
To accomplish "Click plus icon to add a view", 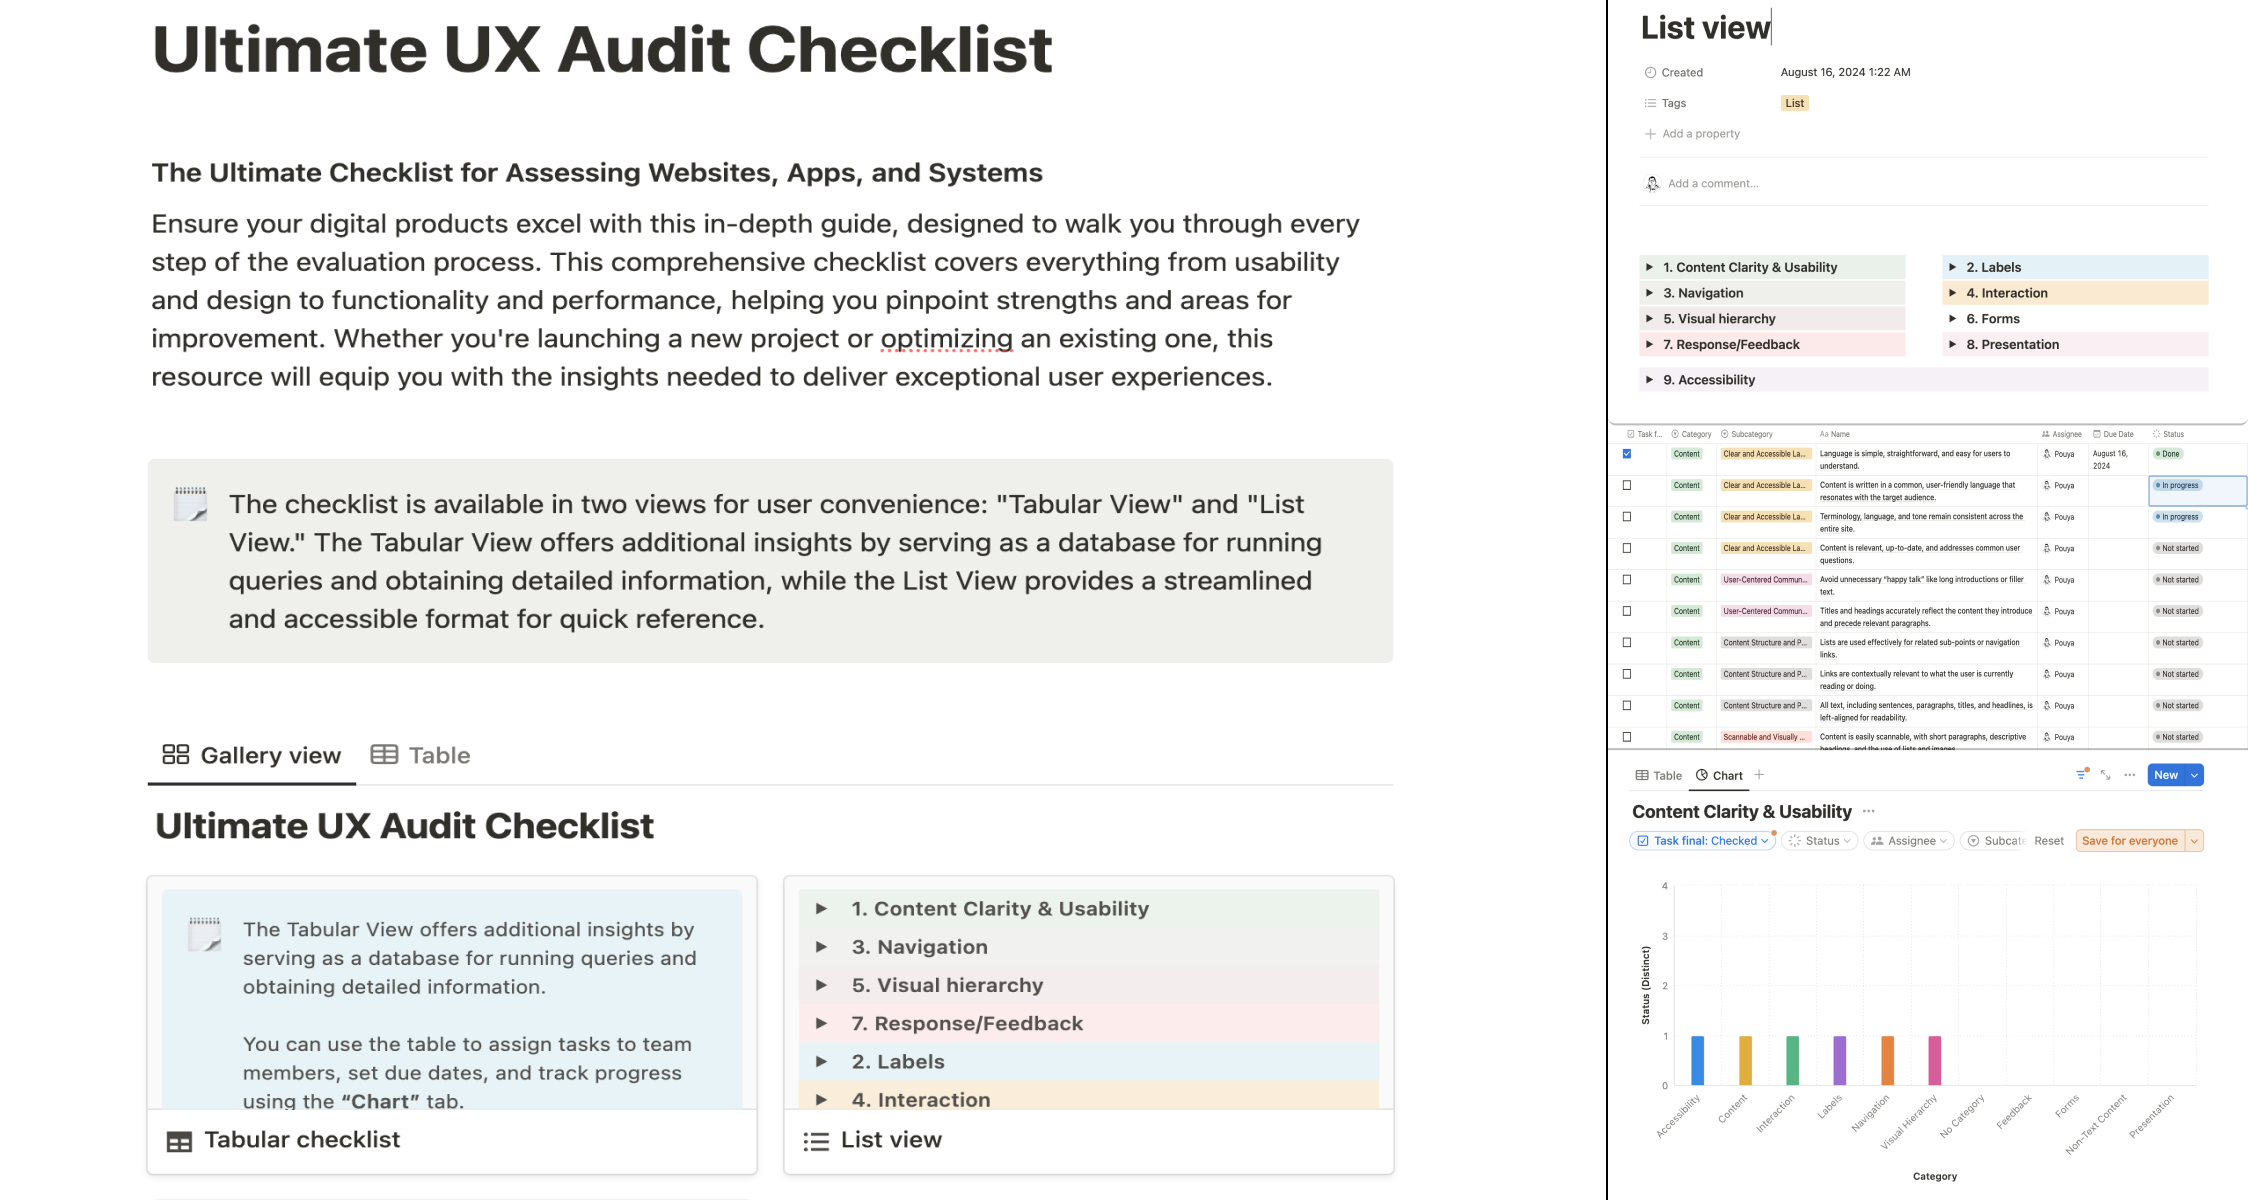I will (1759, 774).
